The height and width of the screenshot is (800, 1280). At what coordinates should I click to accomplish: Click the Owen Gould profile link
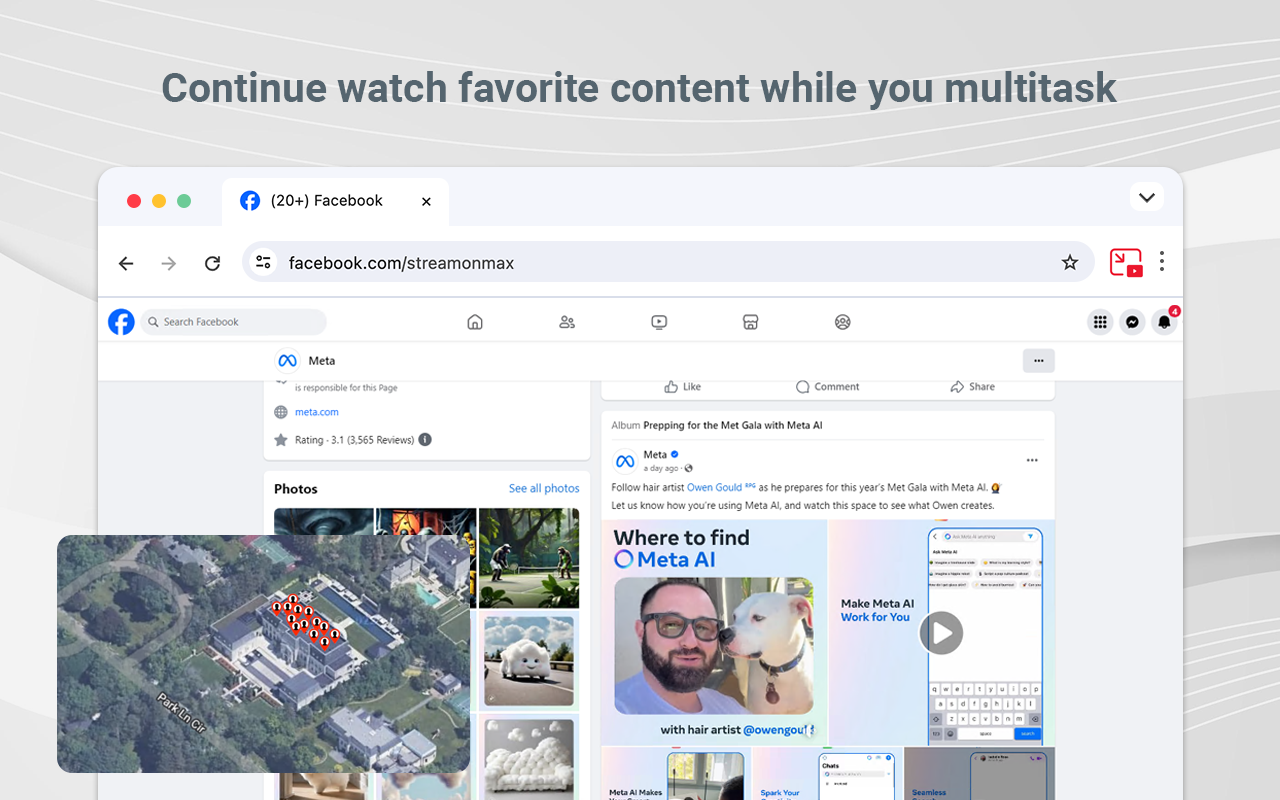click(714, 487)
